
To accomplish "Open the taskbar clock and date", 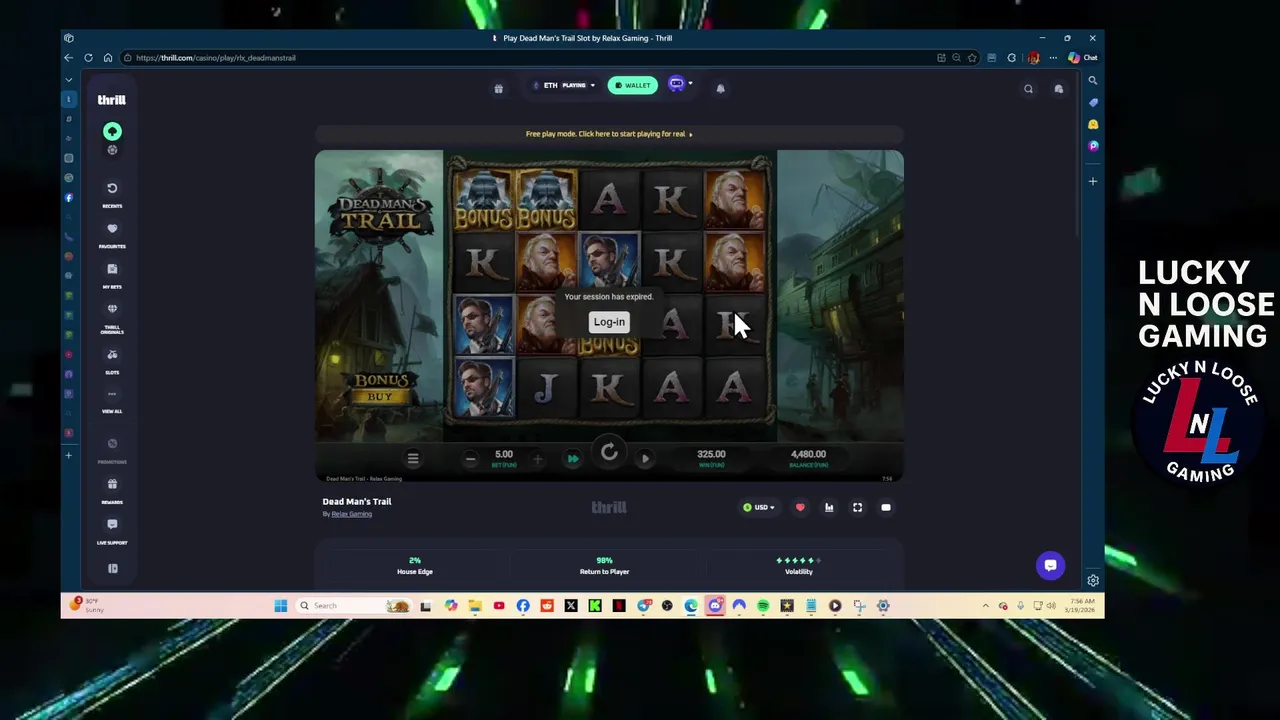I will click(1081, 605).
